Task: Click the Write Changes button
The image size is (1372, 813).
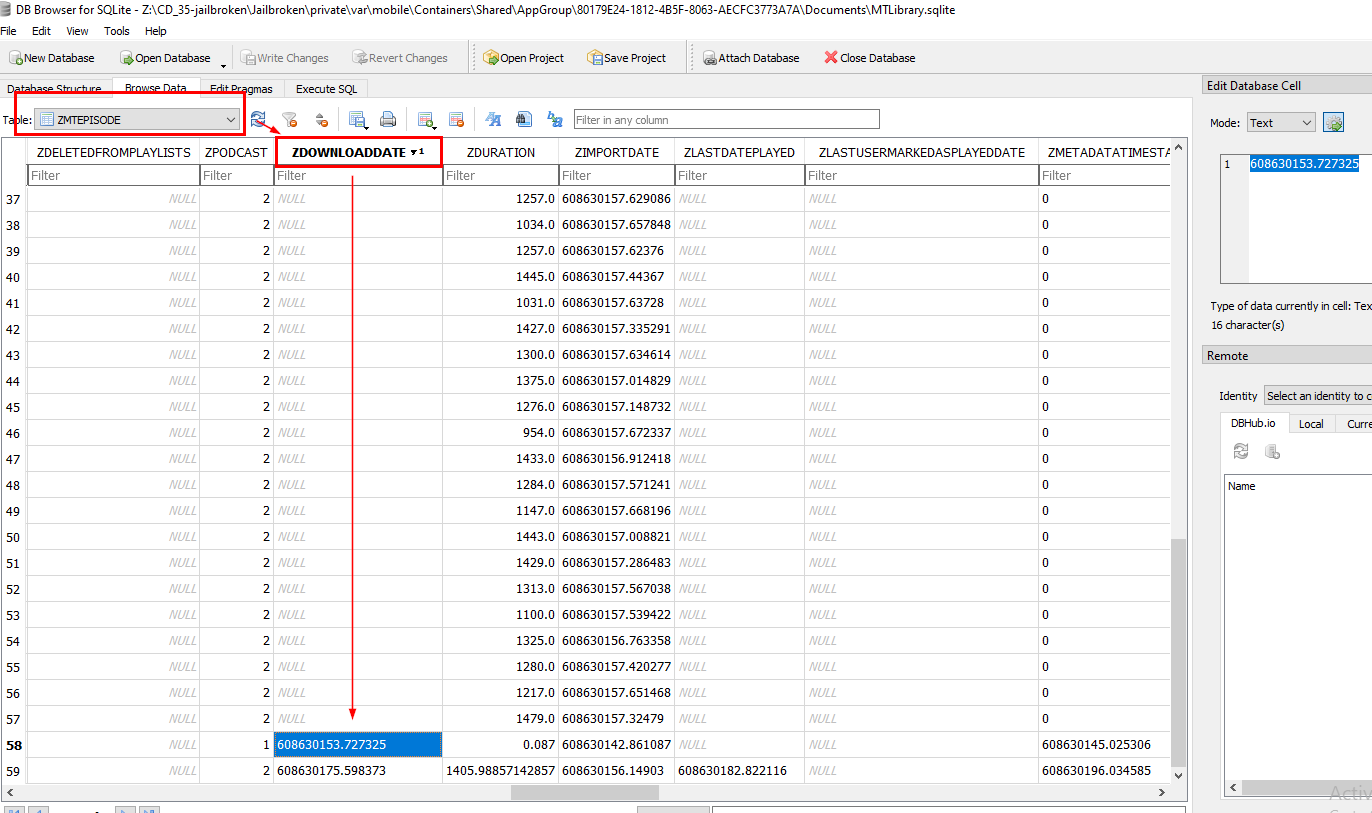Action: click(x=284, y=58)
